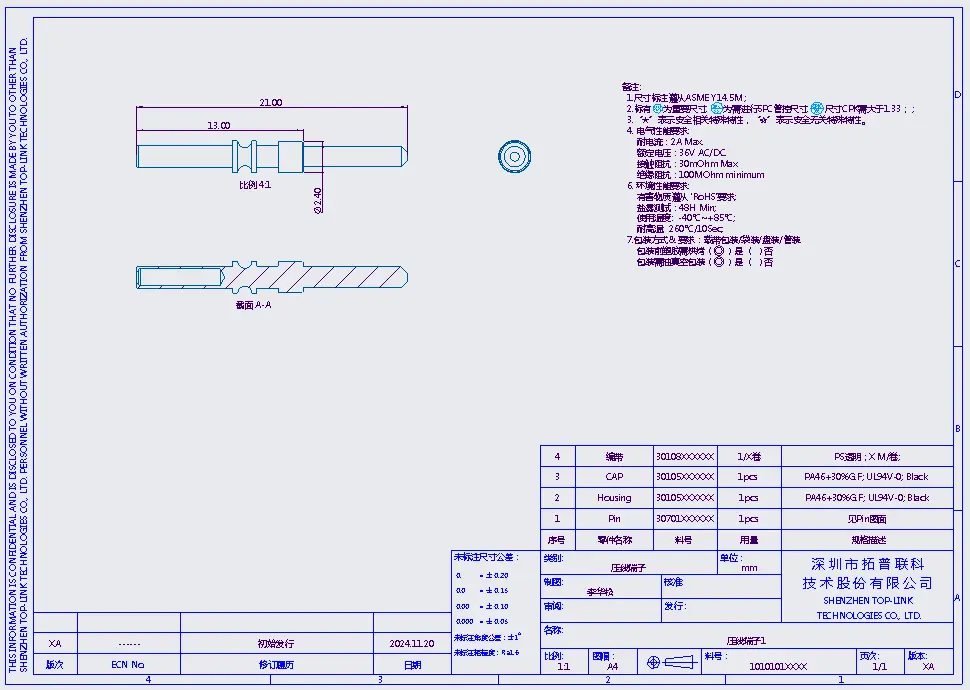Click the 'SHENZHEN TOP-LINK' company name text

point(867,601)
